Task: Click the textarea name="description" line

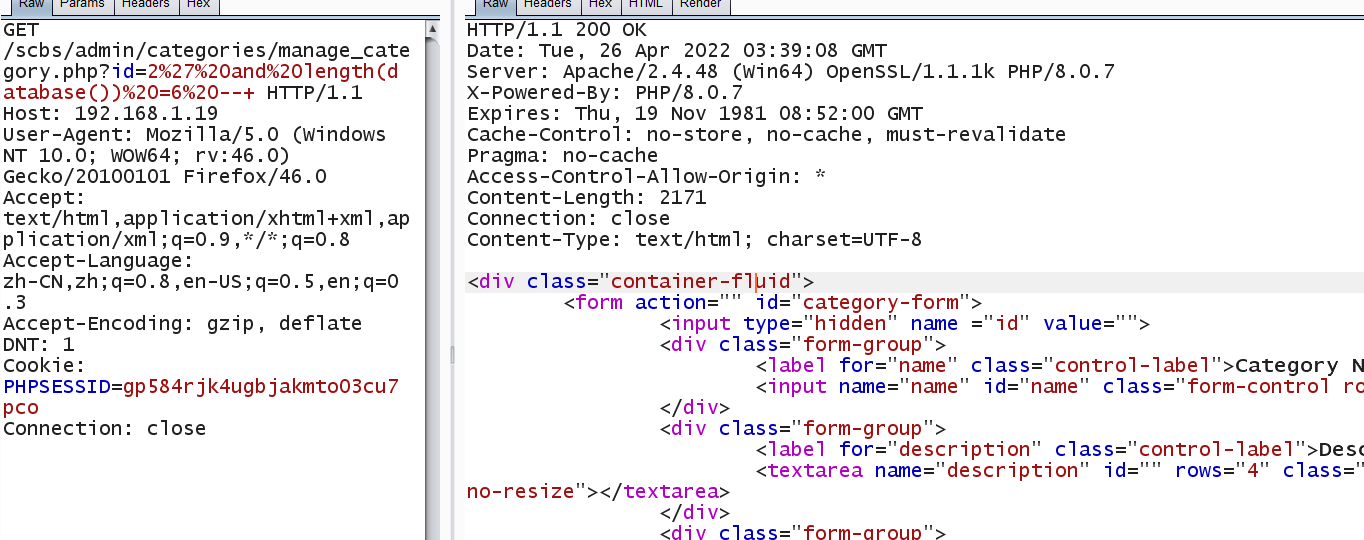Action: pyautogui.click(x=1059, y=470)
